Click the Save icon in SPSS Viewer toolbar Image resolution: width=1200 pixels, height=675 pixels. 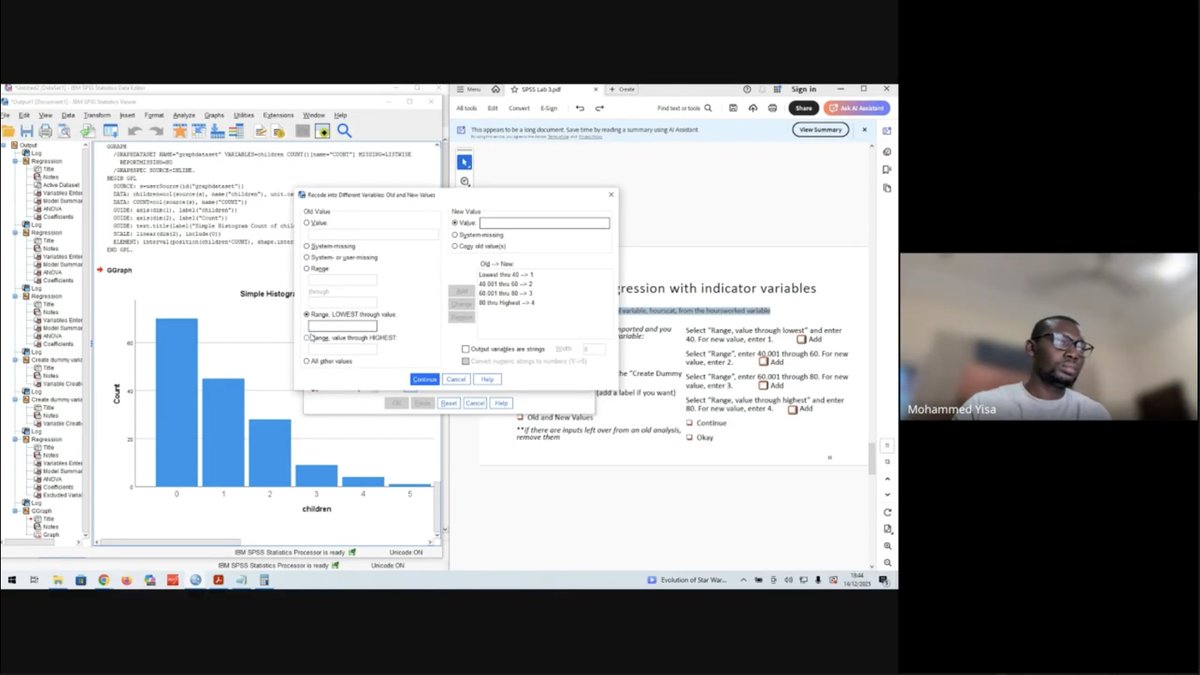27,130
